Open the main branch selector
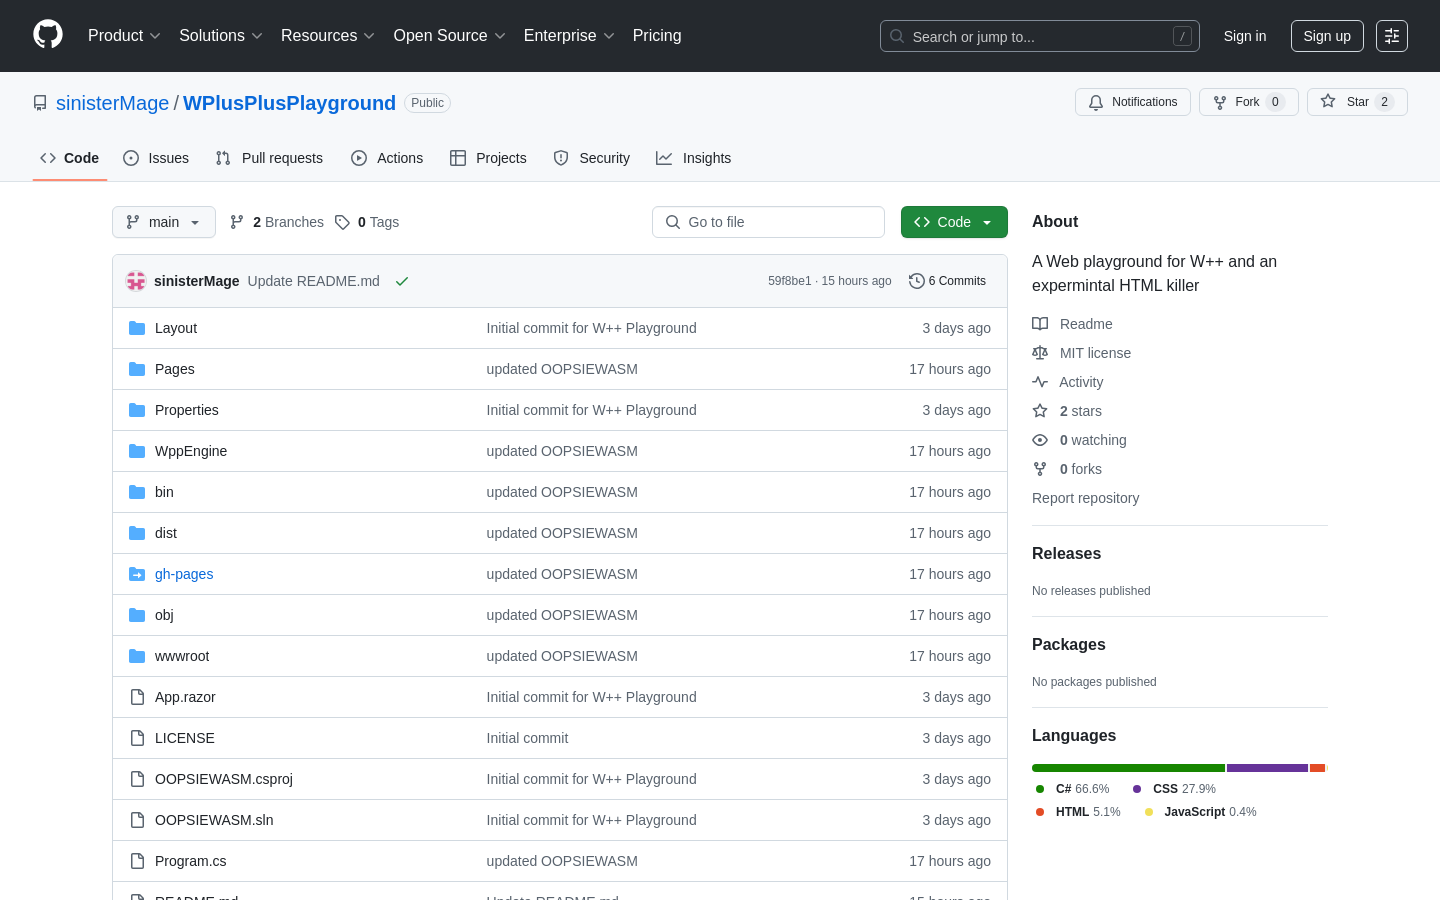Screen dimensions: 1440x900 tap(164, 222)
